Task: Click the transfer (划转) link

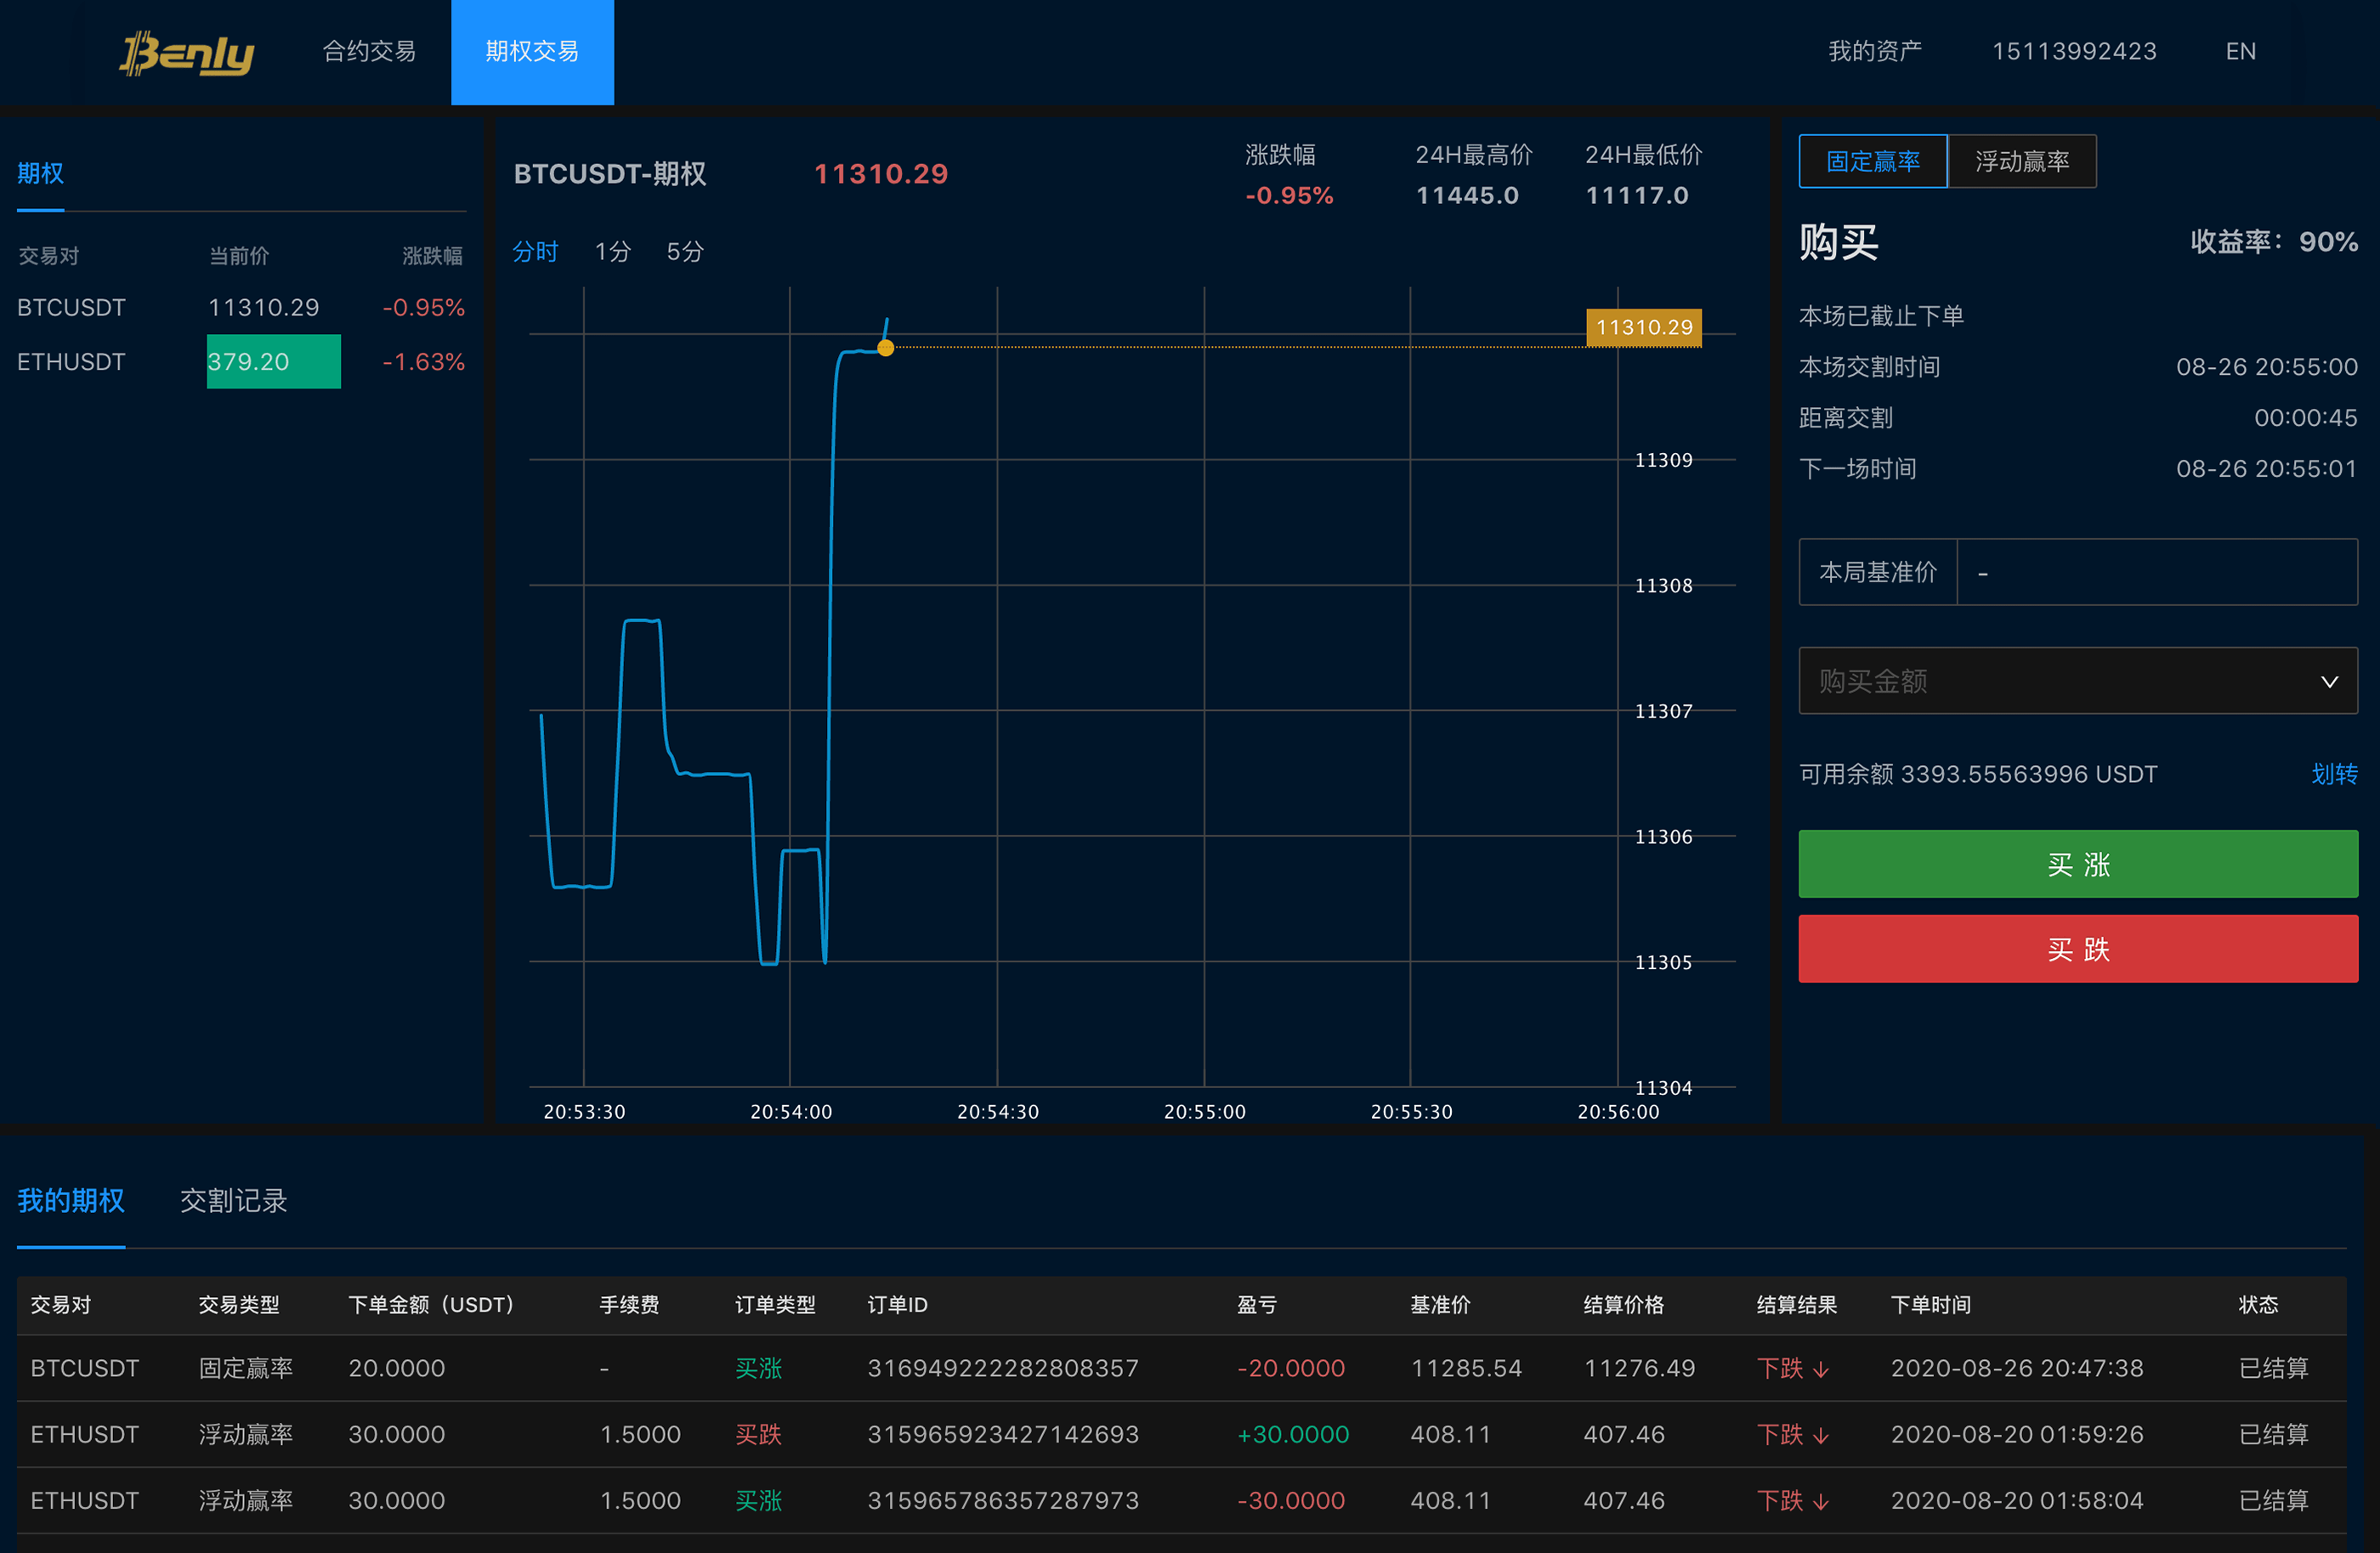Action: [x=2334, y=774]
